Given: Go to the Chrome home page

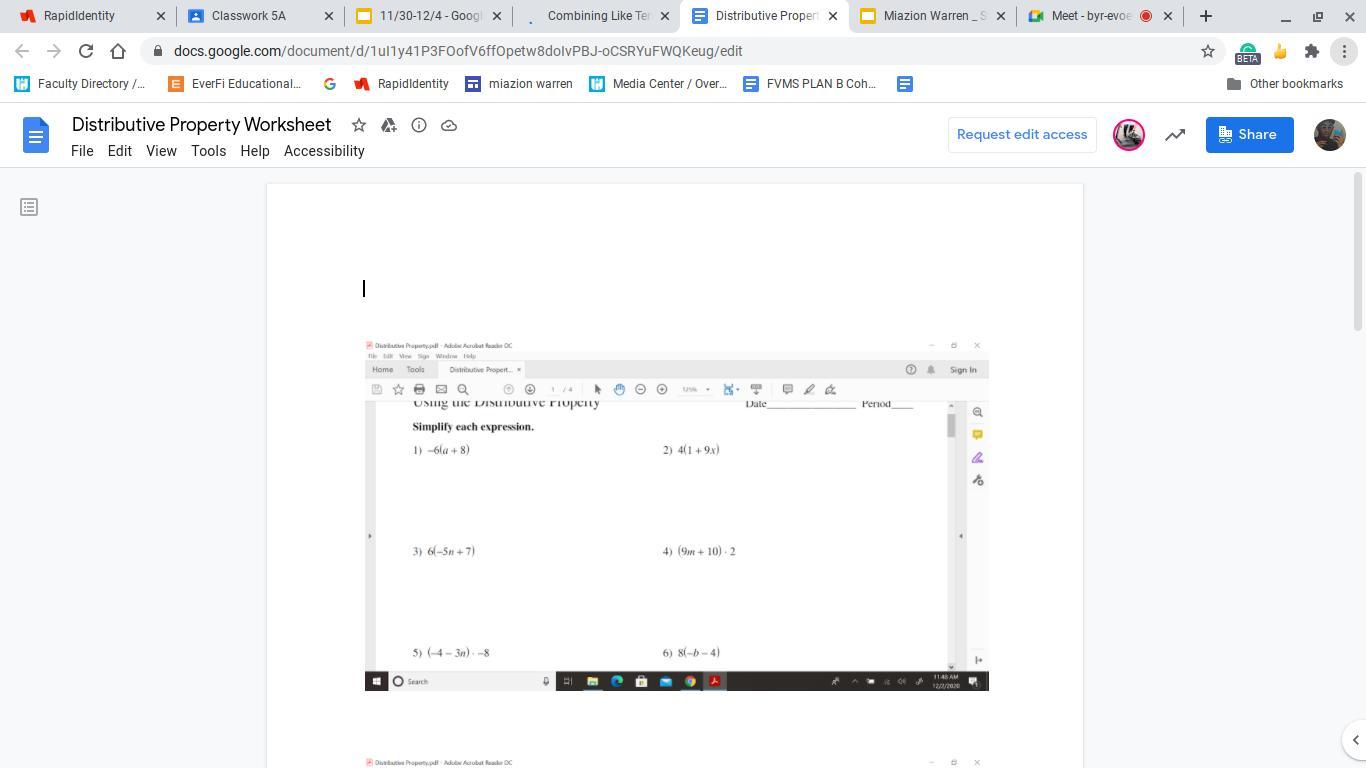Looking at the screenshot, I should coord(118,51).
